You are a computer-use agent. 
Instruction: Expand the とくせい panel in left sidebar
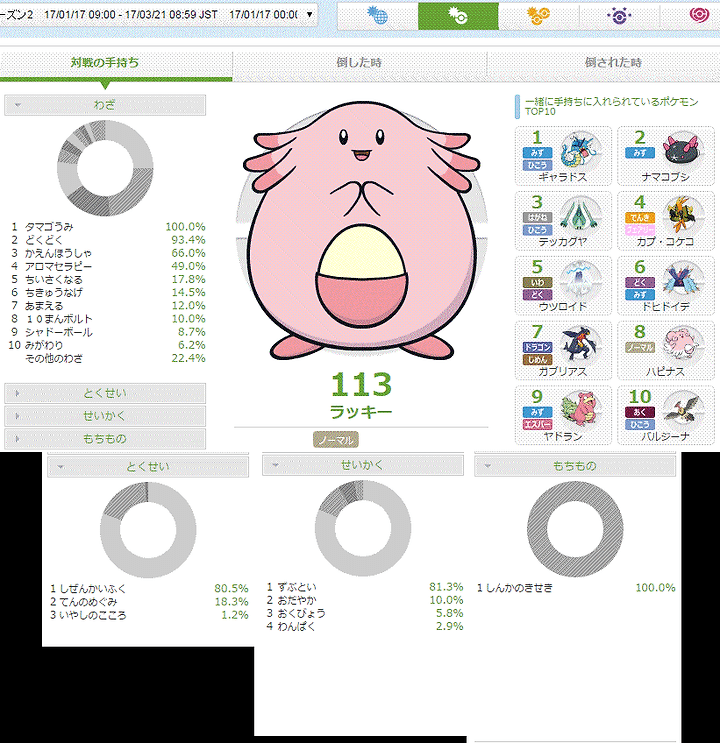pyautogui.click(x=105, y=393)
